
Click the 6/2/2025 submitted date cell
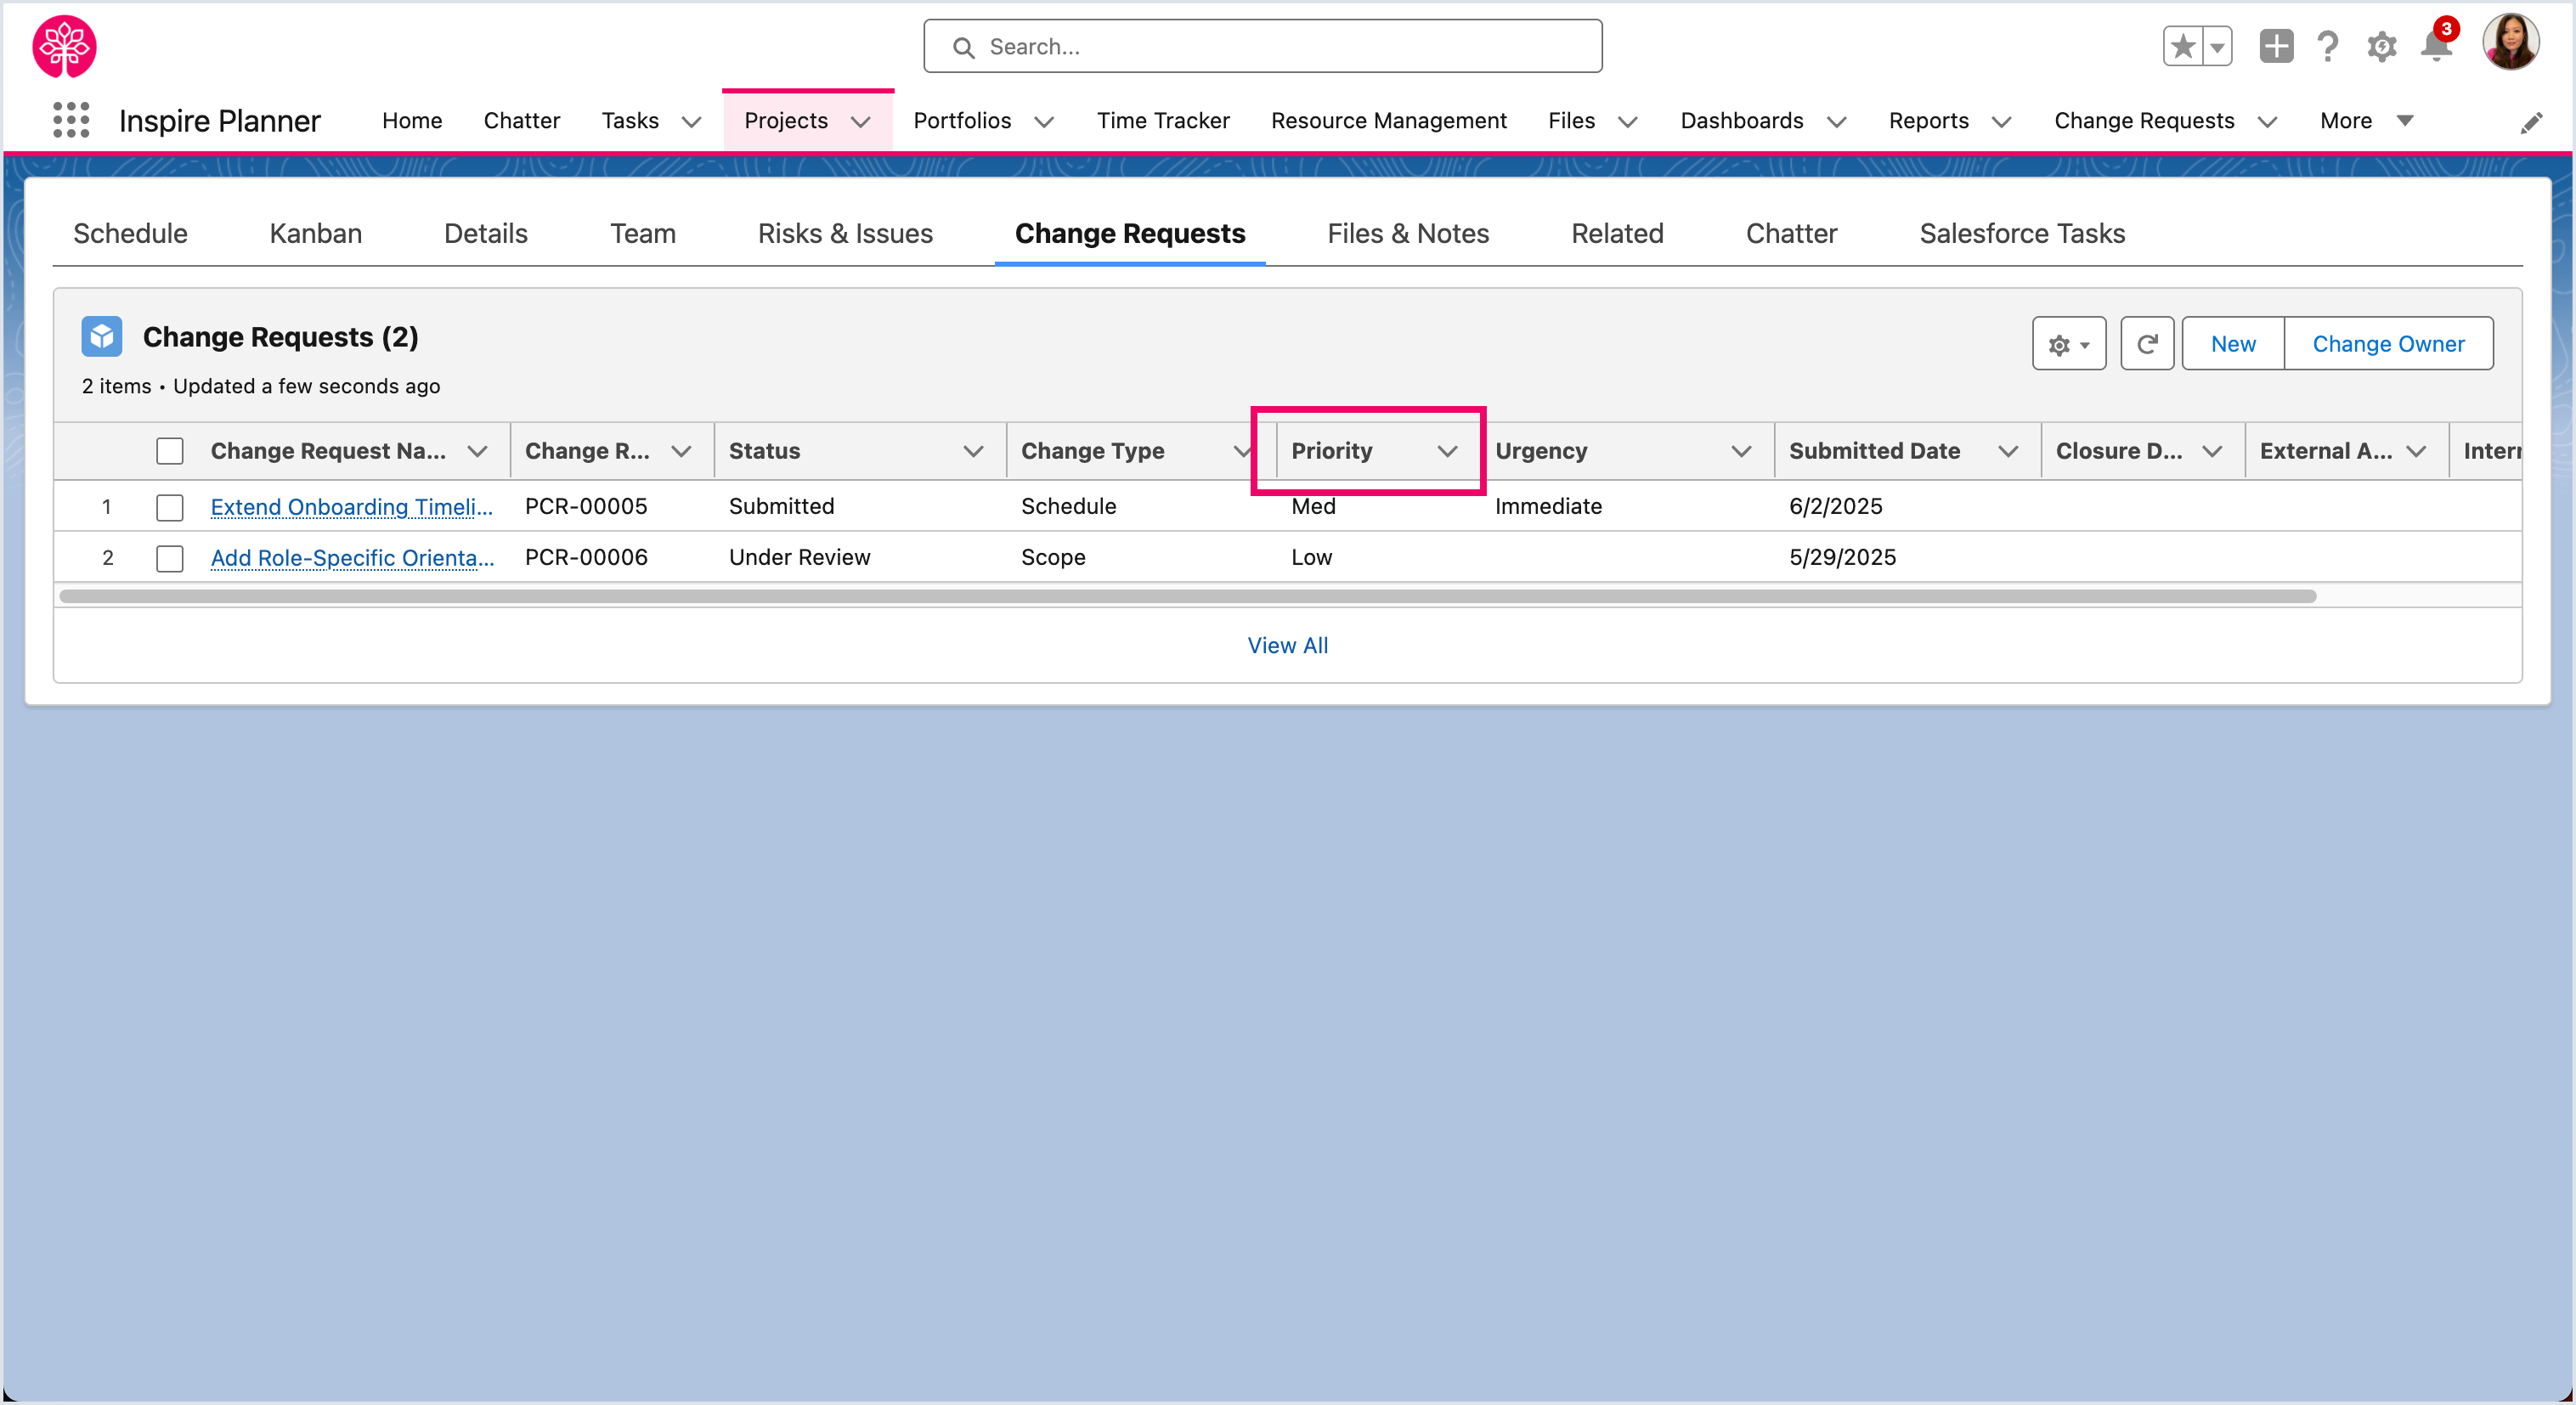coord(1835,507)
